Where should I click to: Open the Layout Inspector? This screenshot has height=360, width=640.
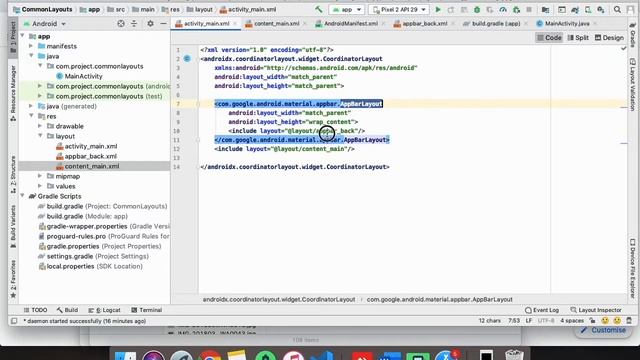(x=596, y=310)
